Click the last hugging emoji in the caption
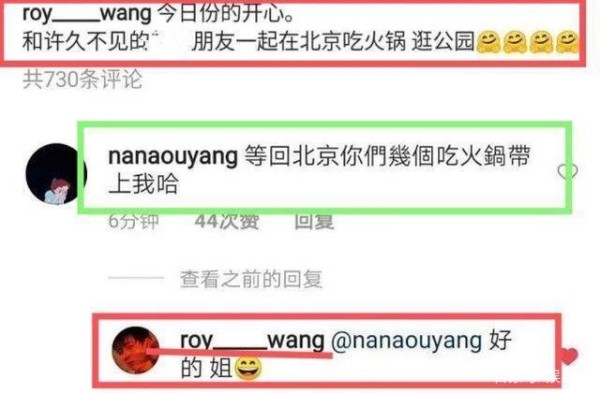The width and height of the screenshot is (600, 393). click(567, 42)
